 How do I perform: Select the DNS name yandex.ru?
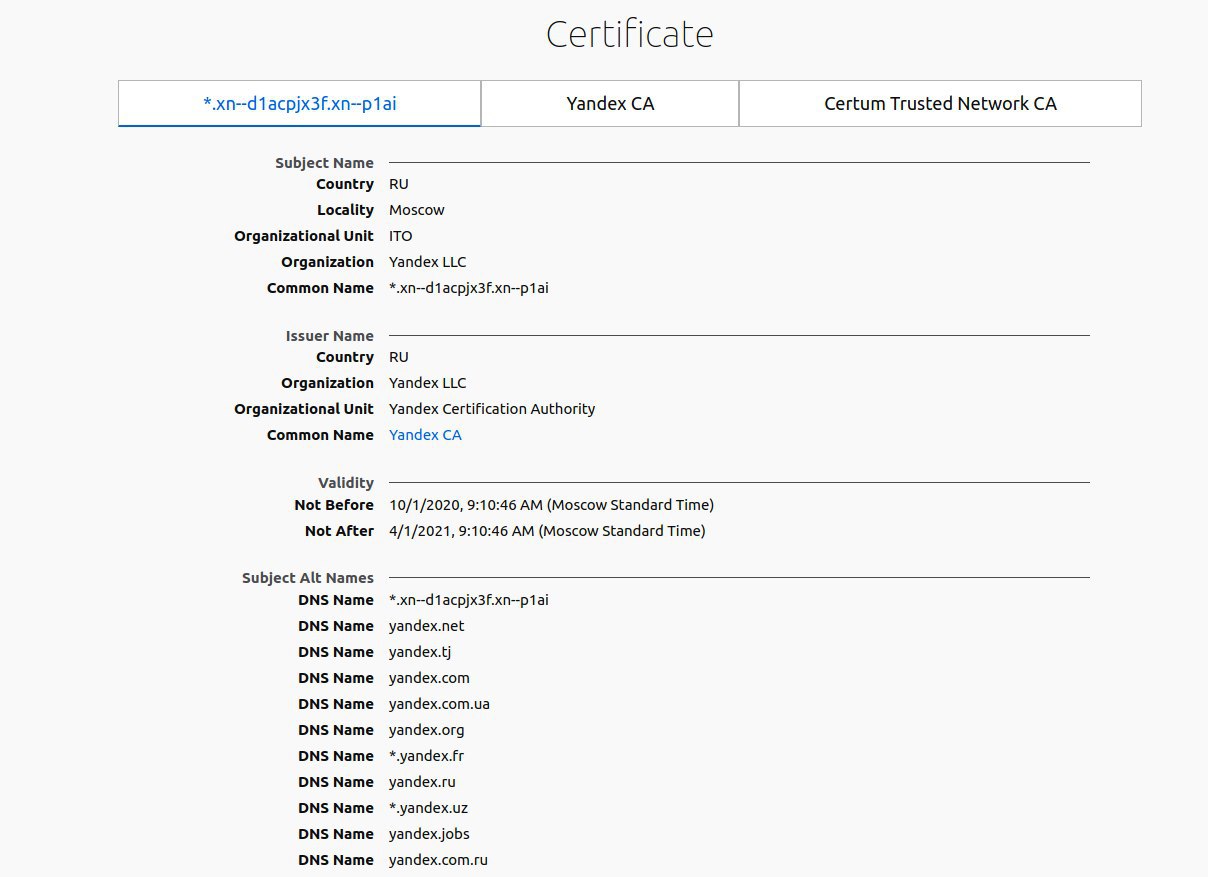422,782
